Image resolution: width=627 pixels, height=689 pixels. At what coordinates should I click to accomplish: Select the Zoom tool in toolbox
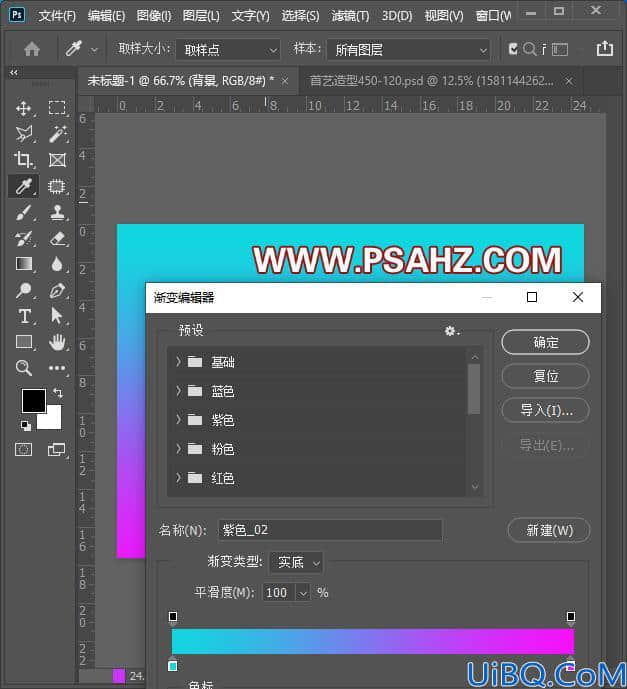(x=23, y=368)
